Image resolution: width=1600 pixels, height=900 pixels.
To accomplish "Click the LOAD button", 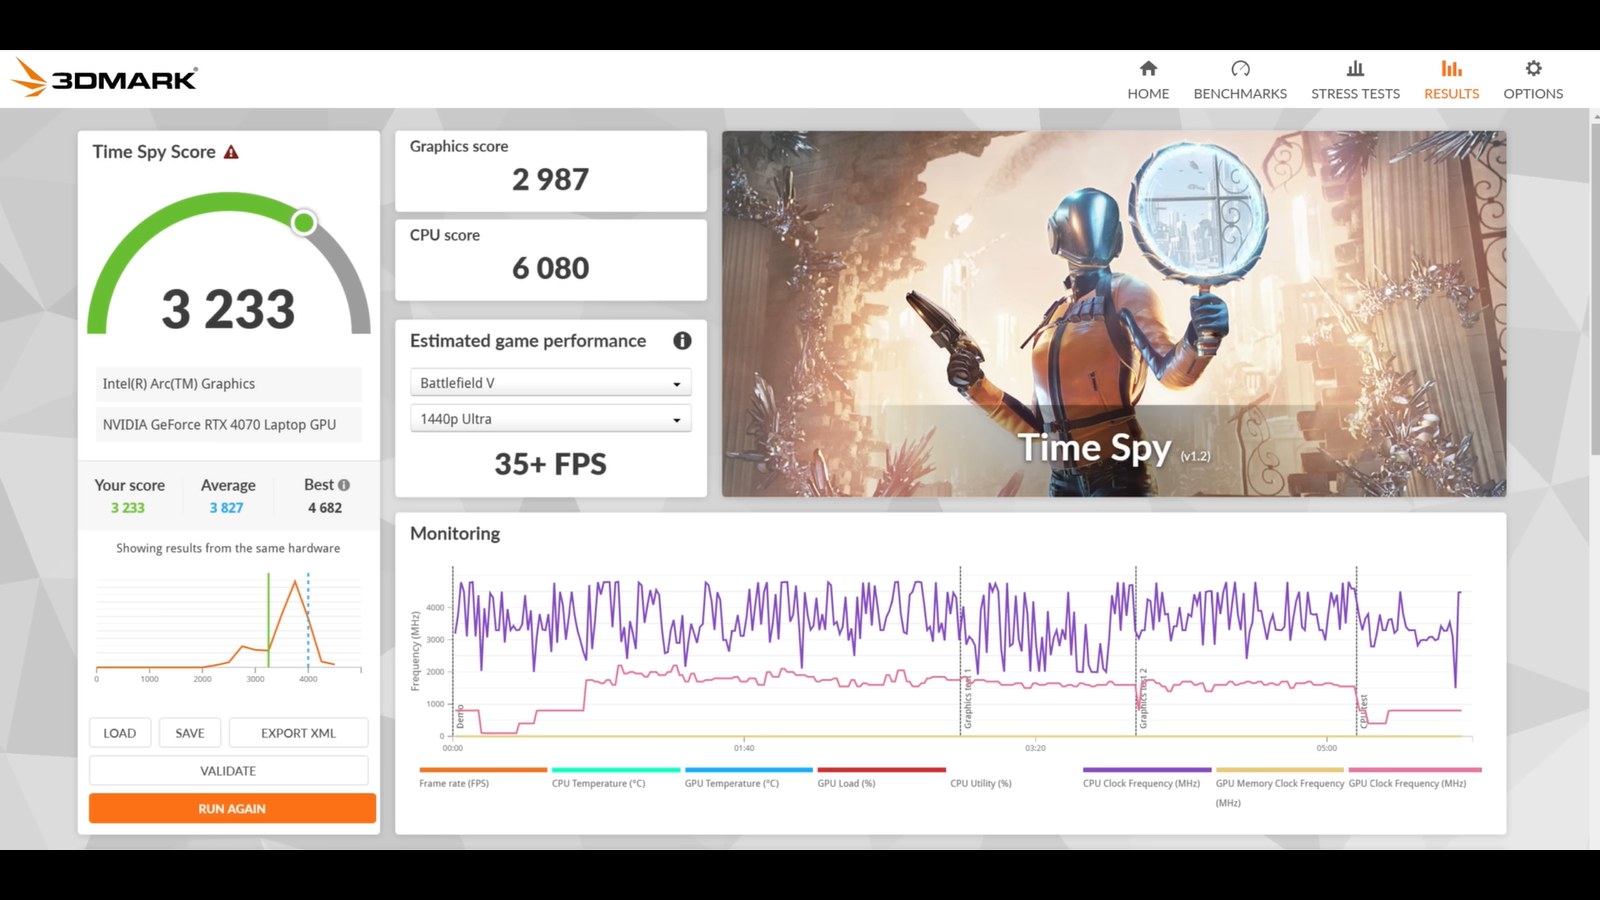I will coord(120,733).
